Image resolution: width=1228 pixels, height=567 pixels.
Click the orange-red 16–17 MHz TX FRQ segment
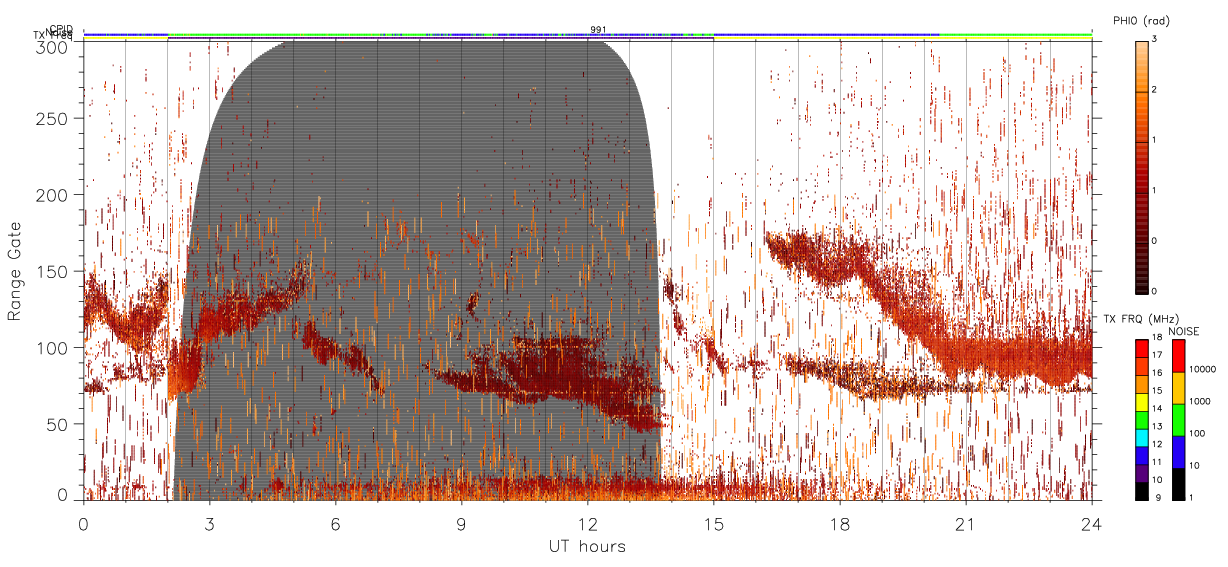(x=1142, y=366)
